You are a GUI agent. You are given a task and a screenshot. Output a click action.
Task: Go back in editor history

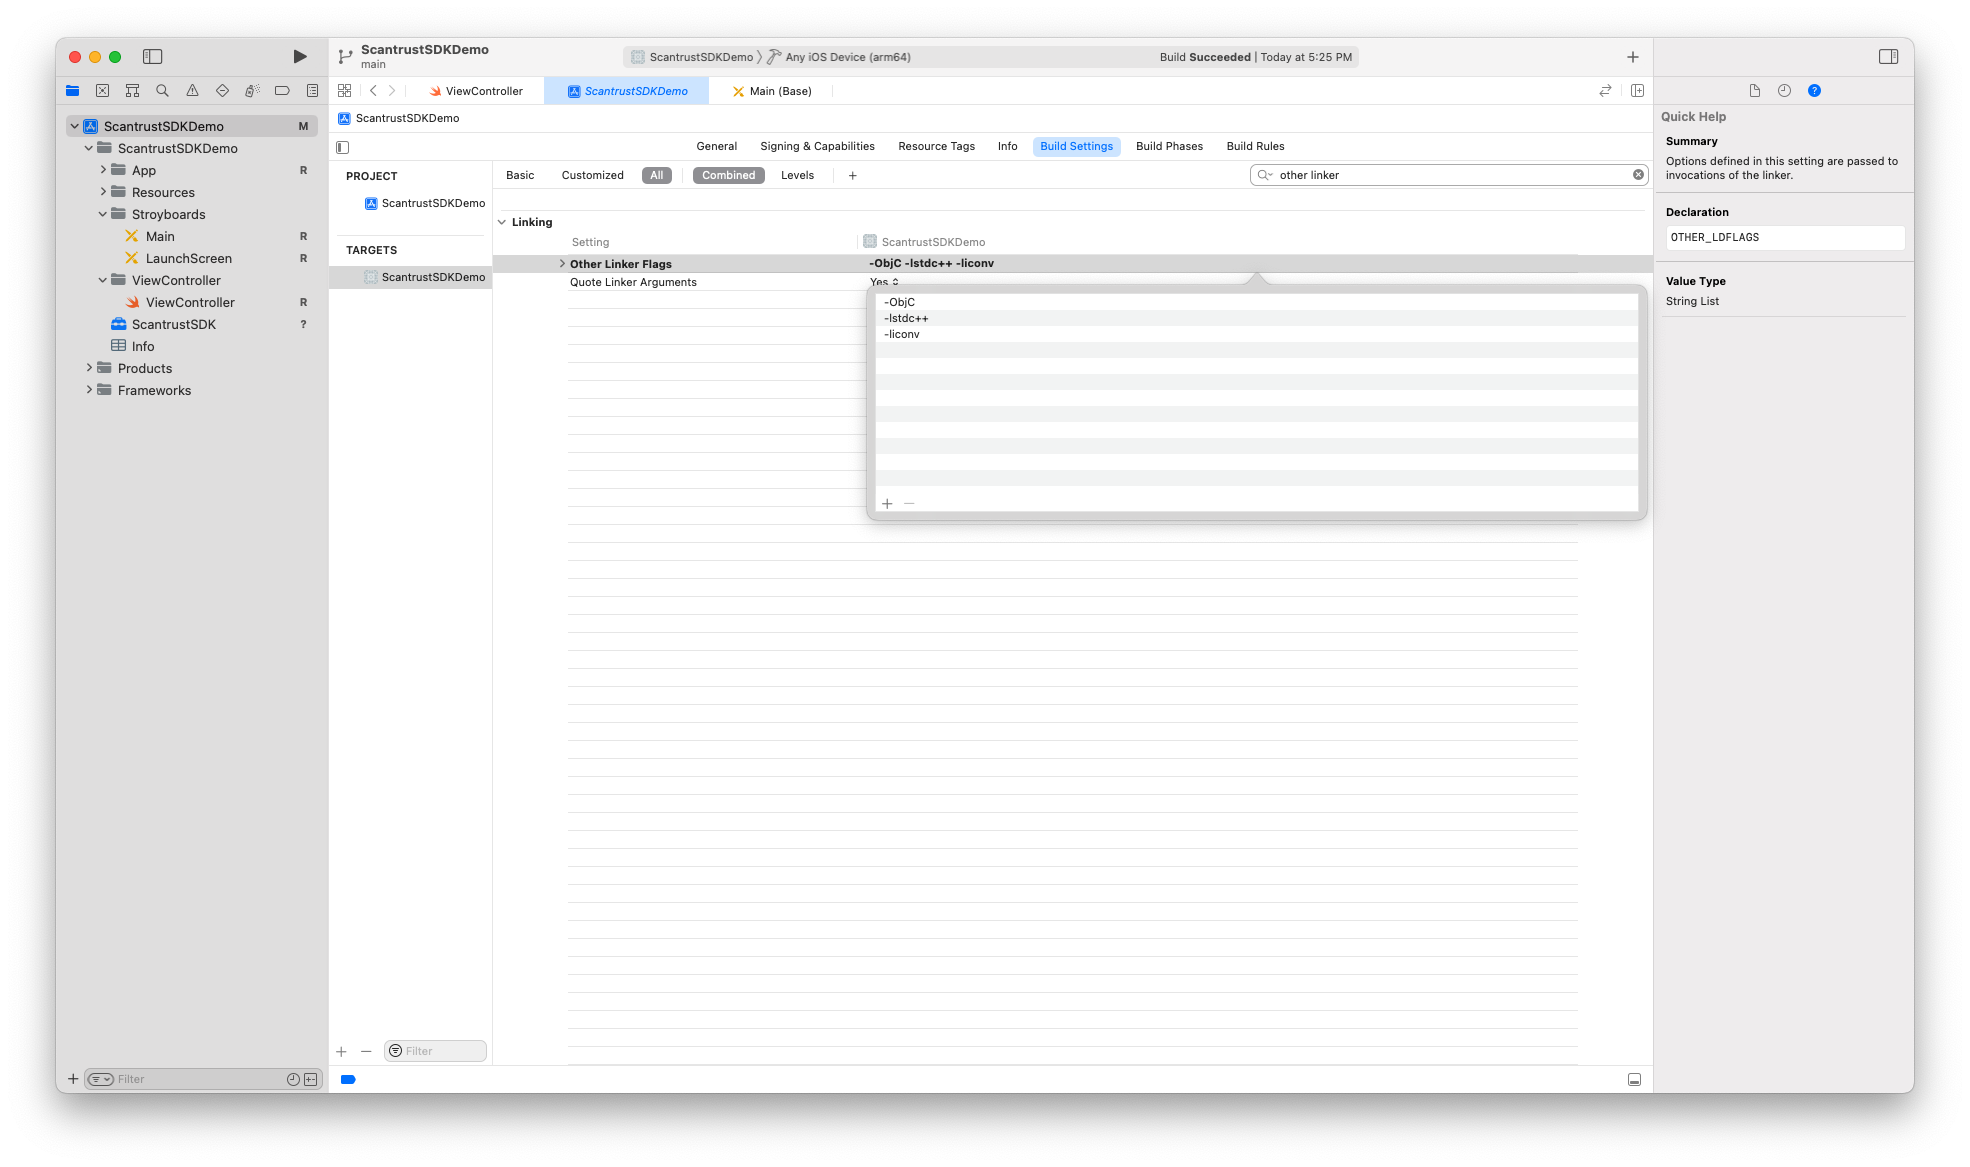pos(373,91)
